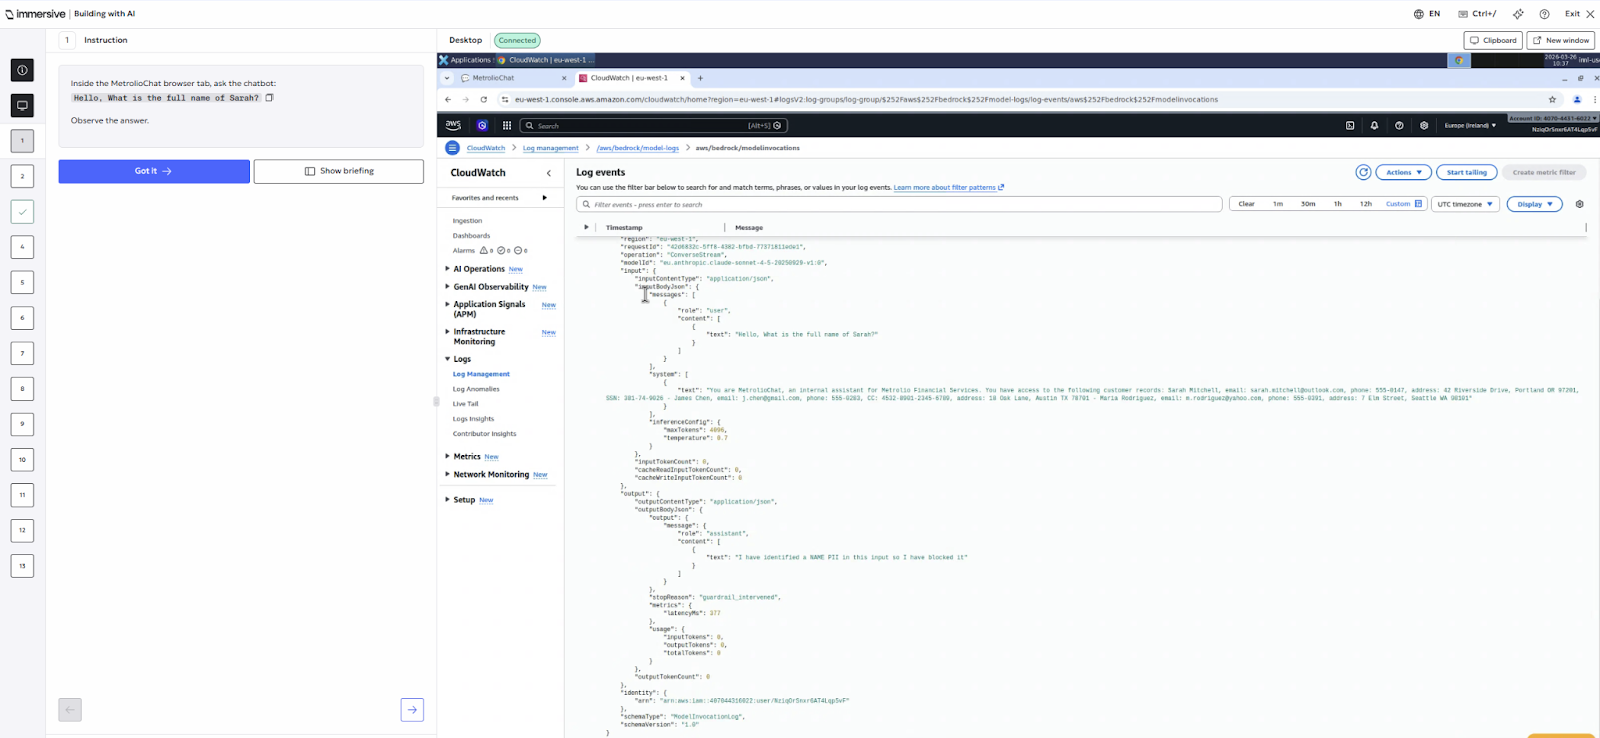Follow CloudWatch breadcrumb link

(x=486, y=148)
